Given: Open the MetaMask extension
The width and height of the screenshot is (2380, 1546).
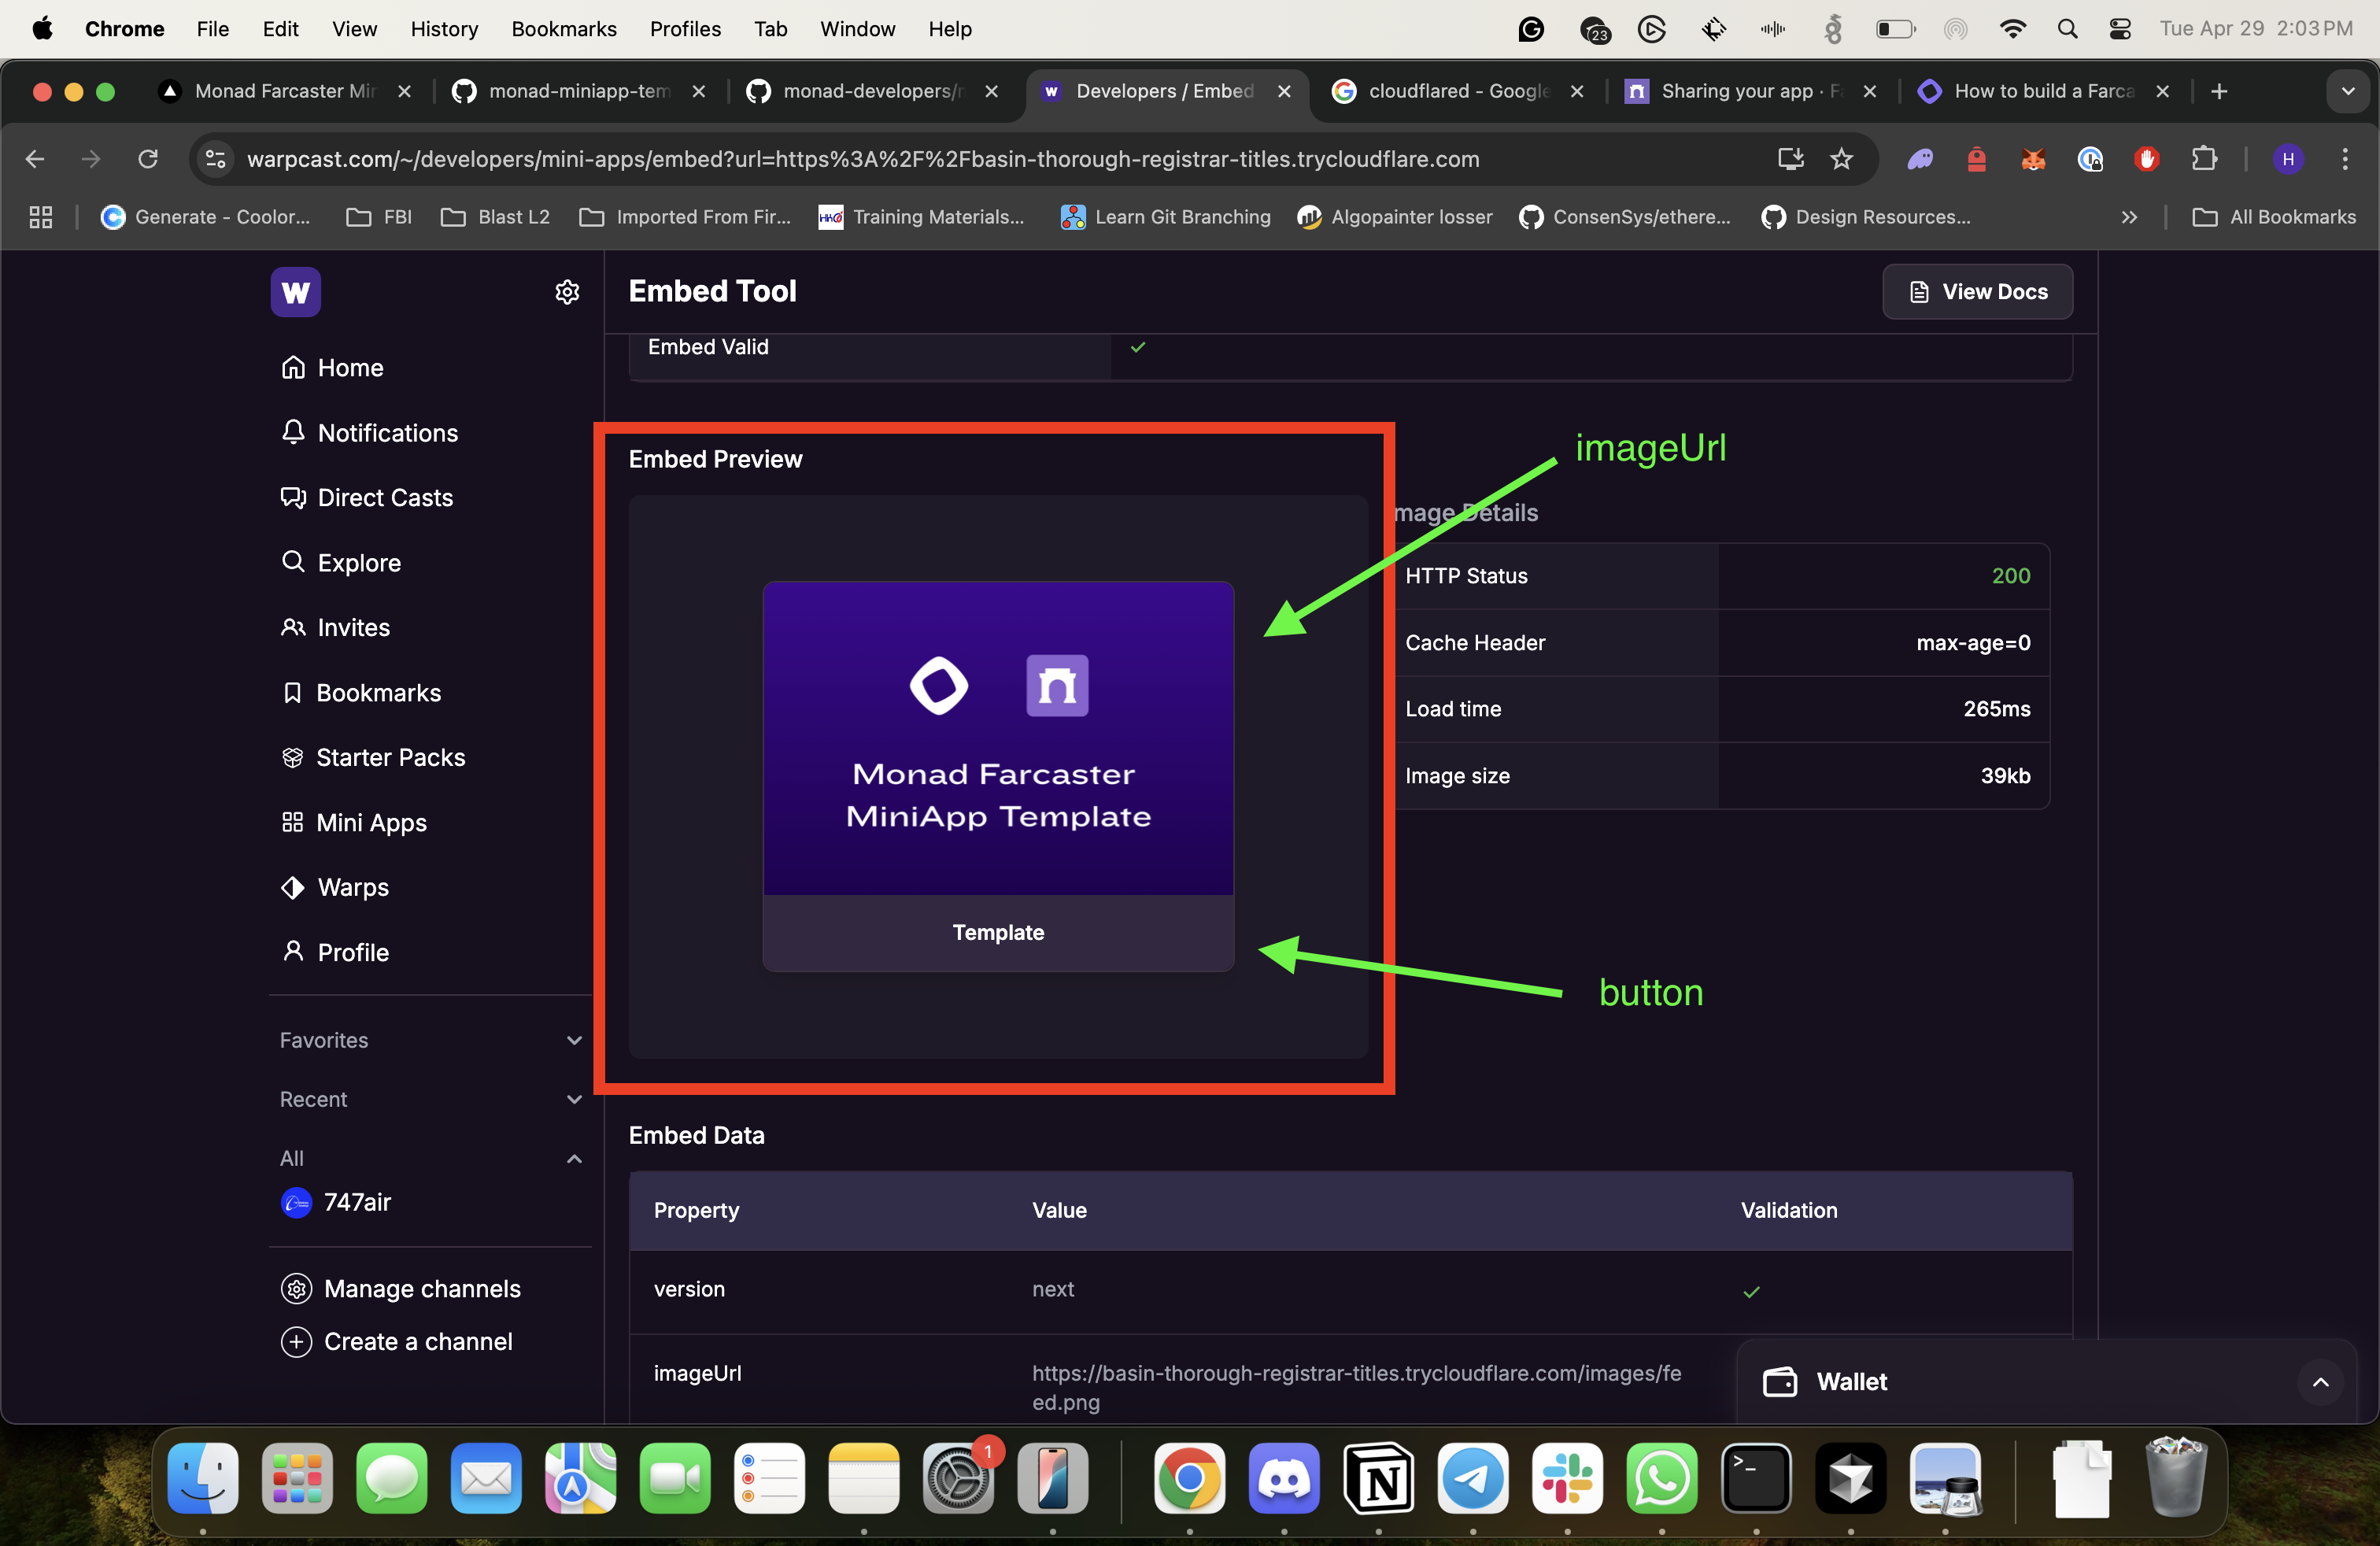Looking at the screenshot, I should point(2032,159).
